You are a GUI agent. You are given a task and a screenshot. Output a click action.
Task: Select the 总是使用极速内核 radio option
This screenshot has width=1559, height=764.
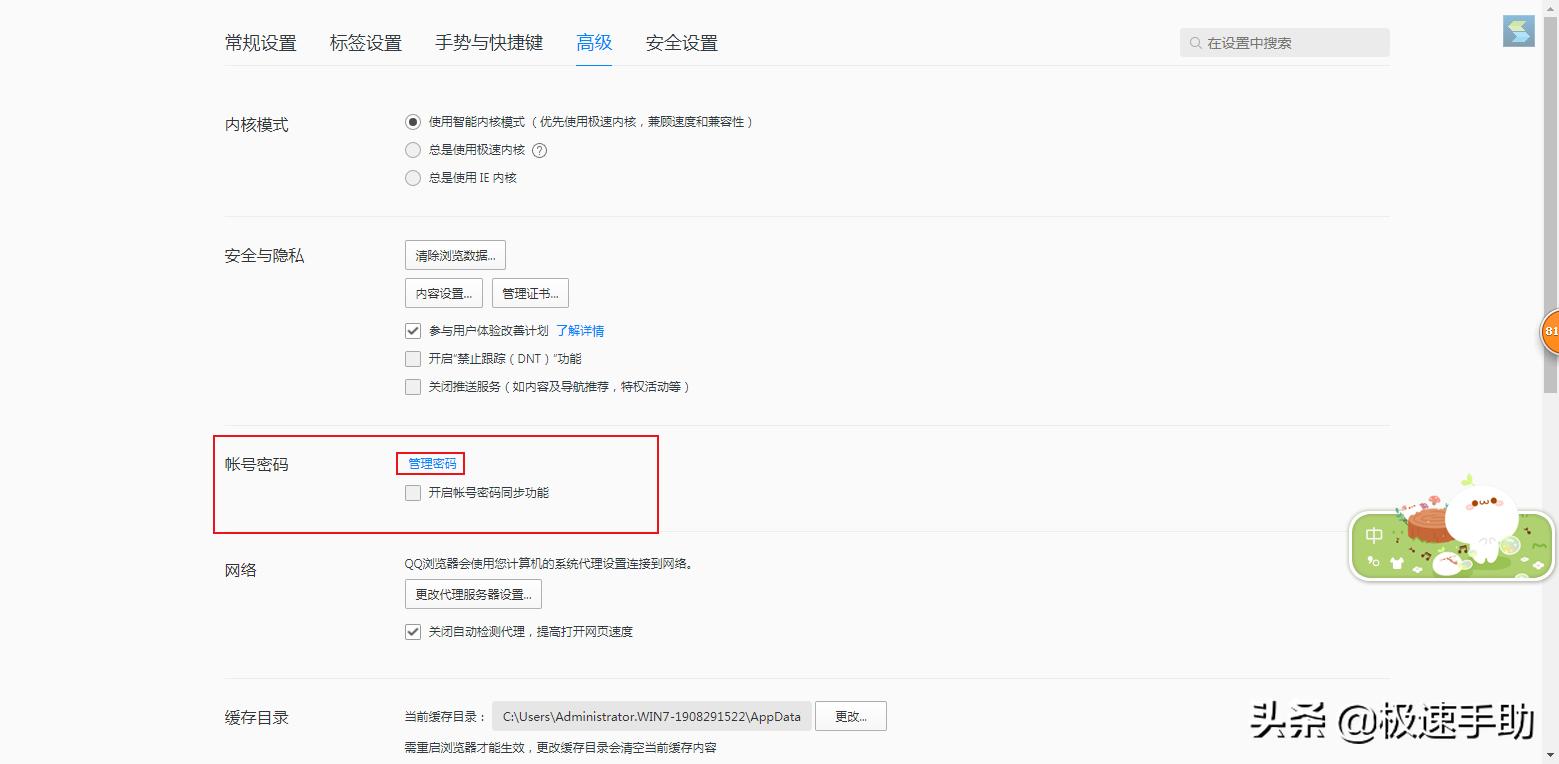[412, 150]
